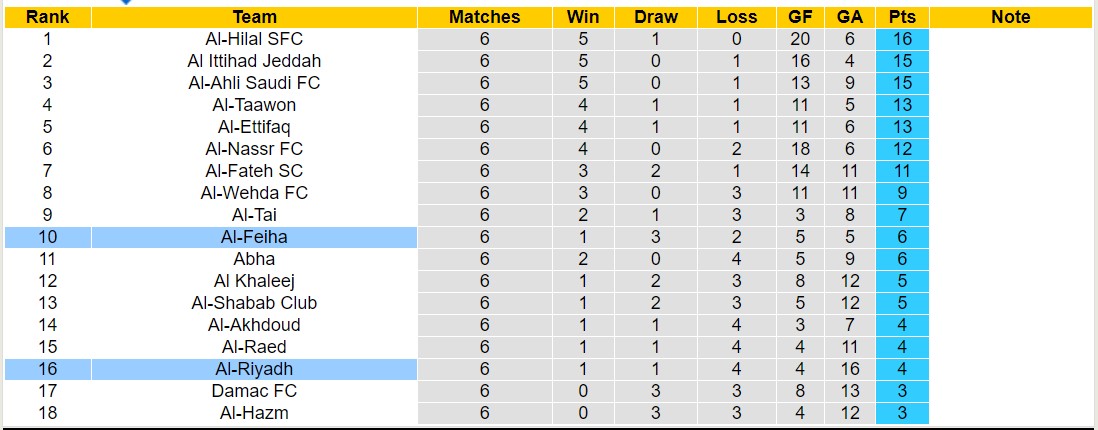Image resolution: width=1098 pixels, height=430 pixels.
Task: Open the Al-Hilal SFC team link
Action: point(254,39)
